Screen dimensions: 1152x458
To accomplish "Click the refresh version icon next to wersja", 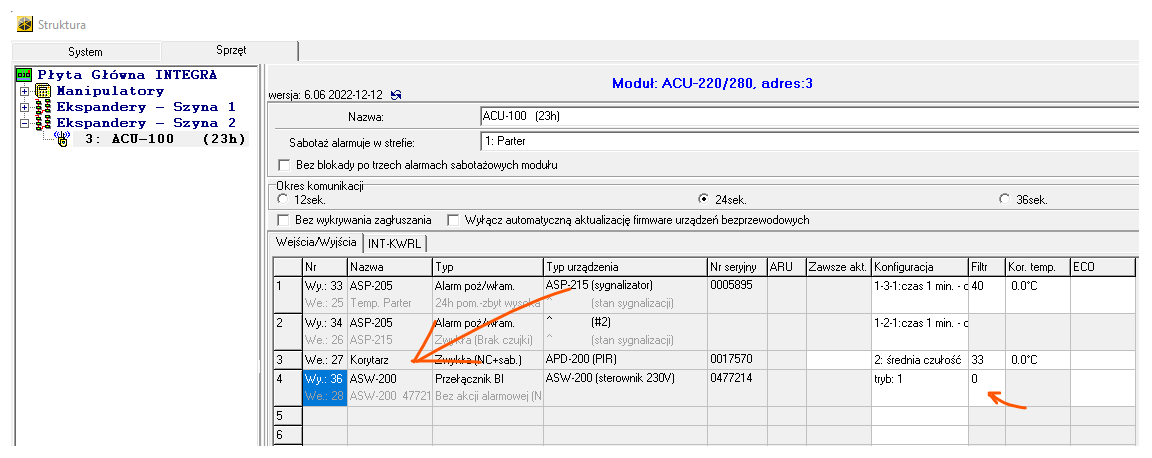I will click(x=397, y=95).
